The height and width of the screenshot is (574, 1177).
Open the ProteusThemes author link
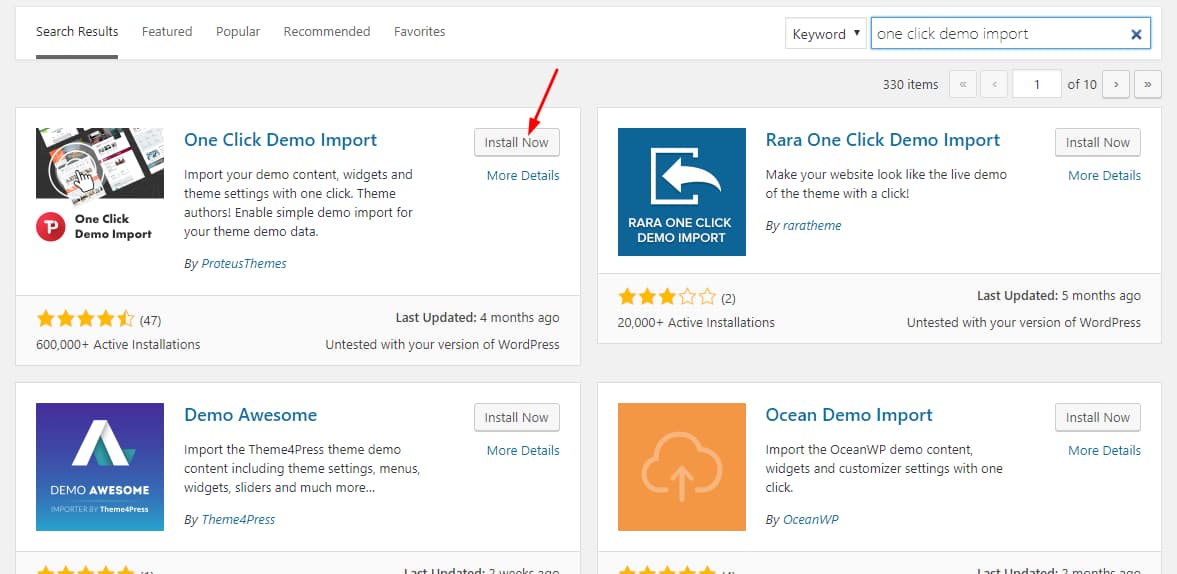(x=244, y=263)
